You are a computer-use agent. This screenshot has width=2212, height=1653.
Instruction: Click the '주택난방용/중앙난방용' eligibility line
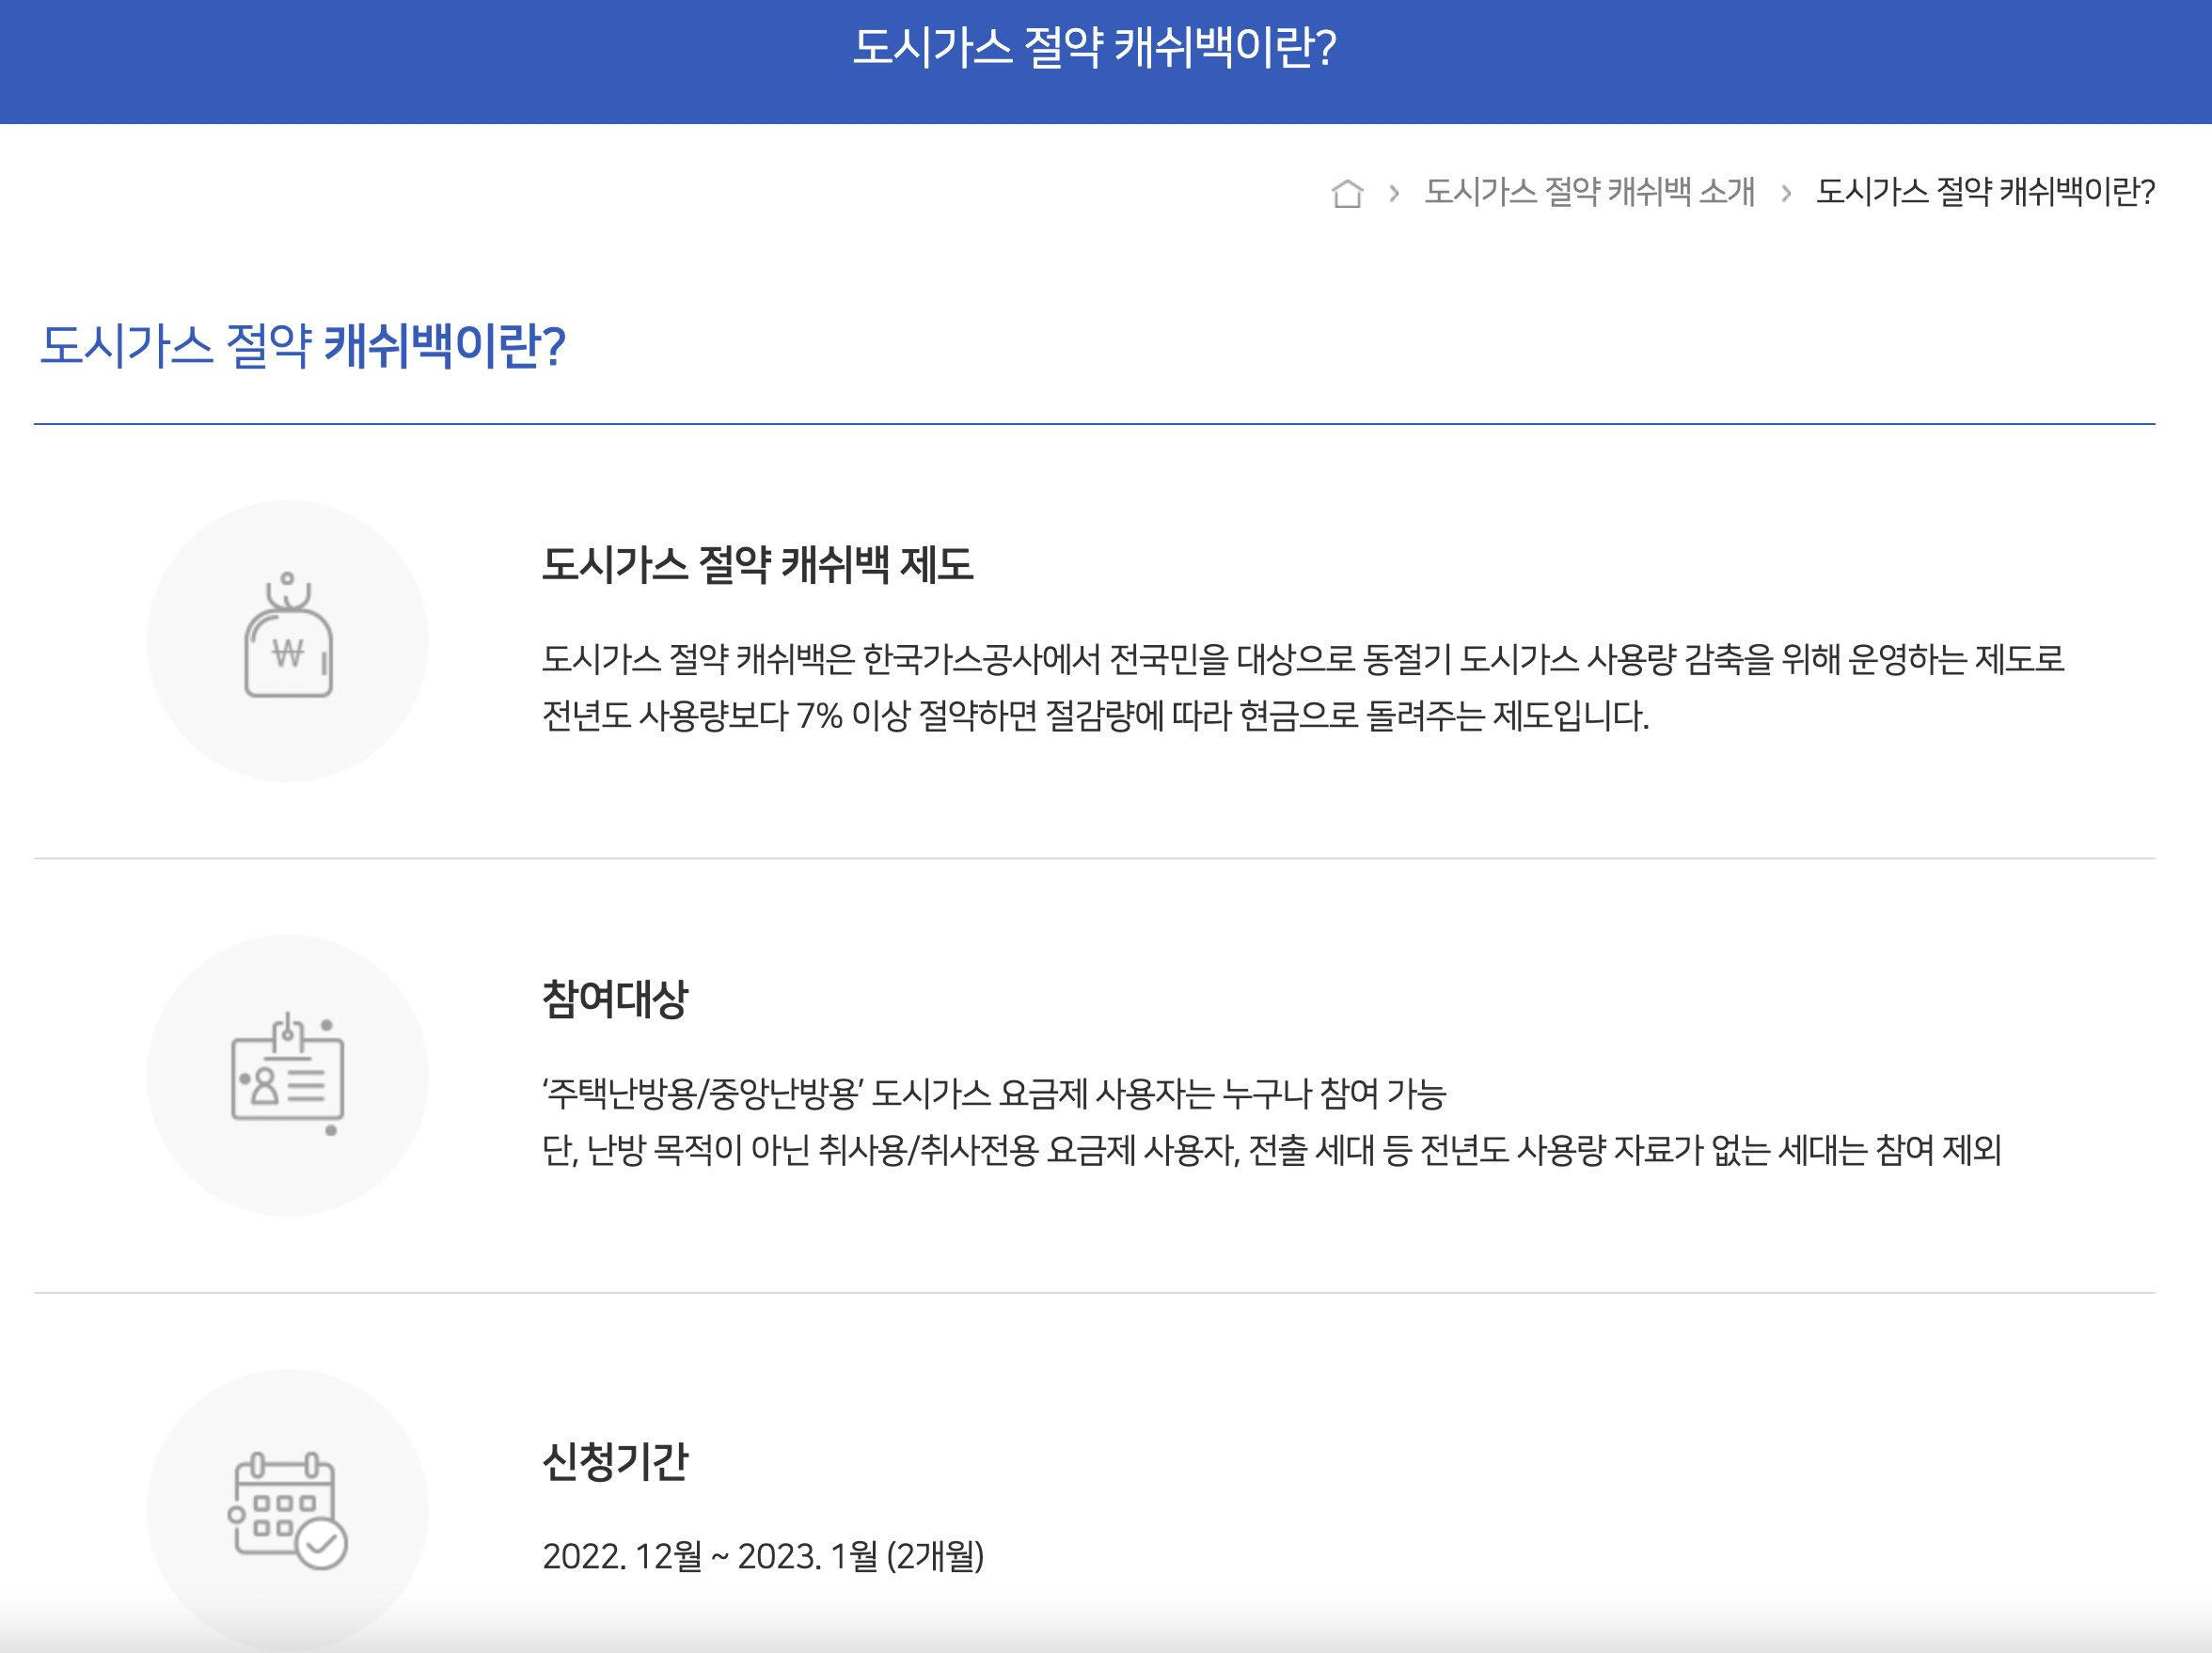pyautogui.click(x=994, y=1093)
